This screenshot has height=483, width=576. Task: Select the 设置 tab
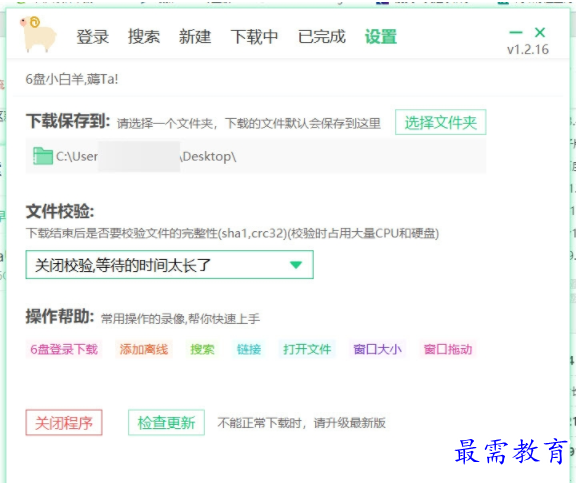(x=381, y=37)
